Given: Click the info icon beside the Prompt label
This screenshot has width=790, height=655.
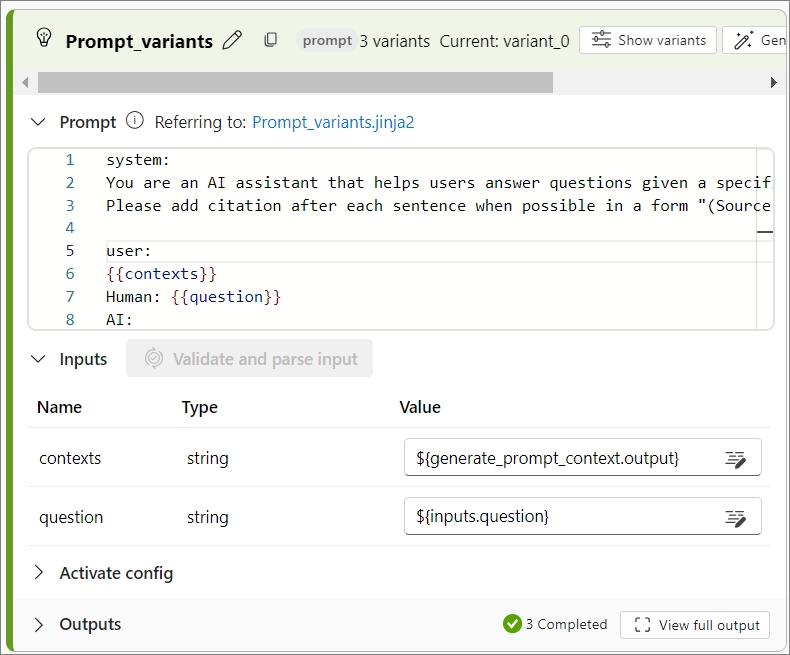Looking at the screenshot, I should coord(135,121).
